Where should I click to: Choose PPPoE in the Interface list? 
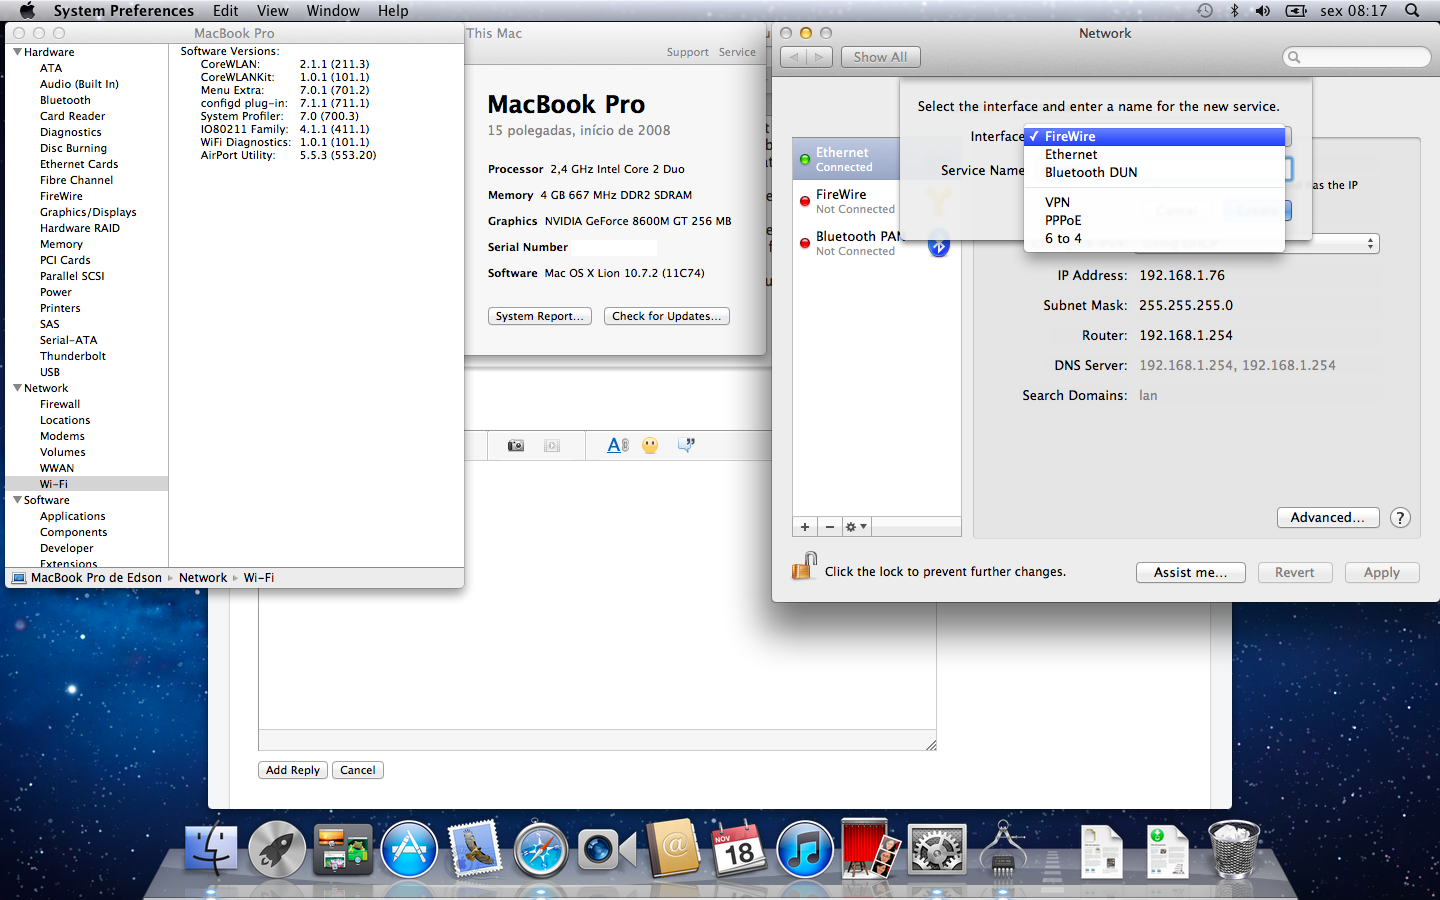click(x=1154, y=221)
